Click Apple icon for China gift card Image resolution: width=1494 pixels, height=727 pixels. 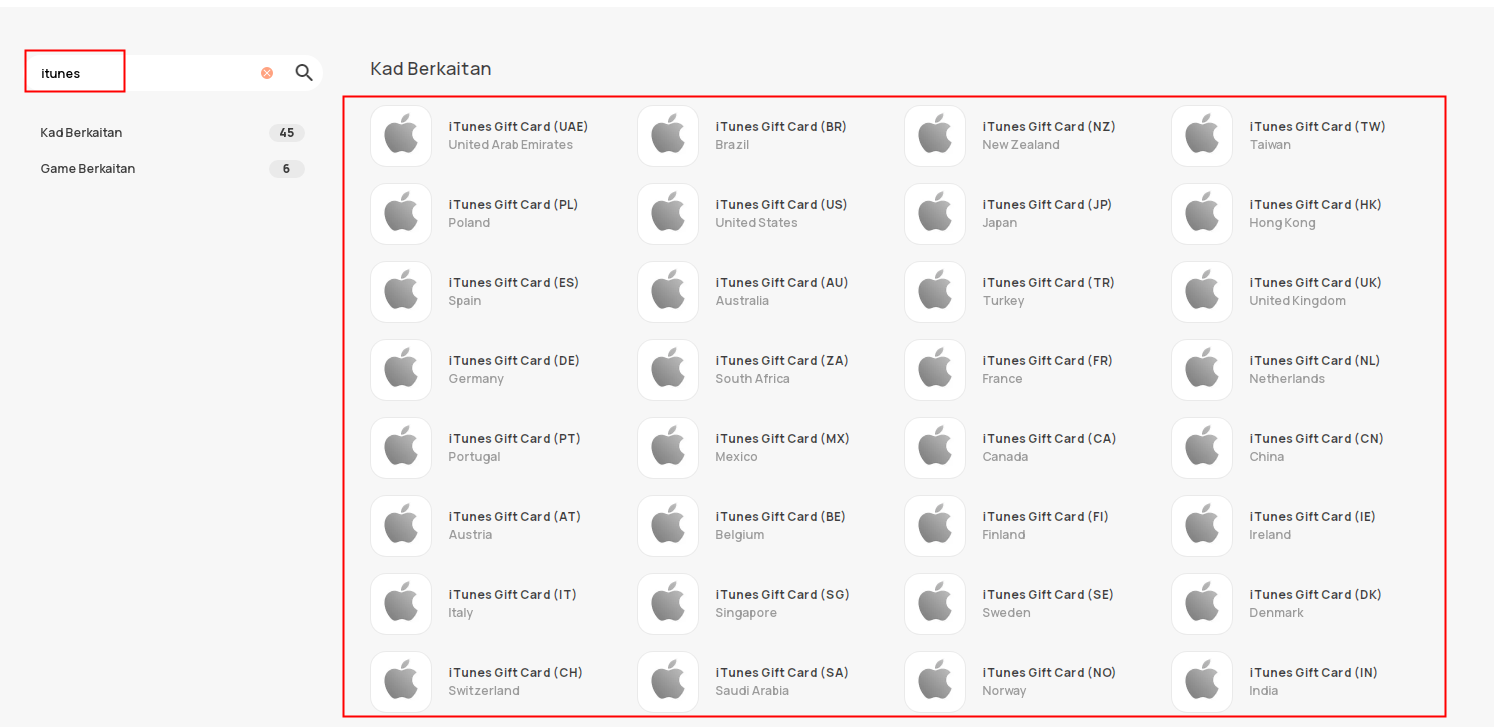click(x=1202, y=448)
